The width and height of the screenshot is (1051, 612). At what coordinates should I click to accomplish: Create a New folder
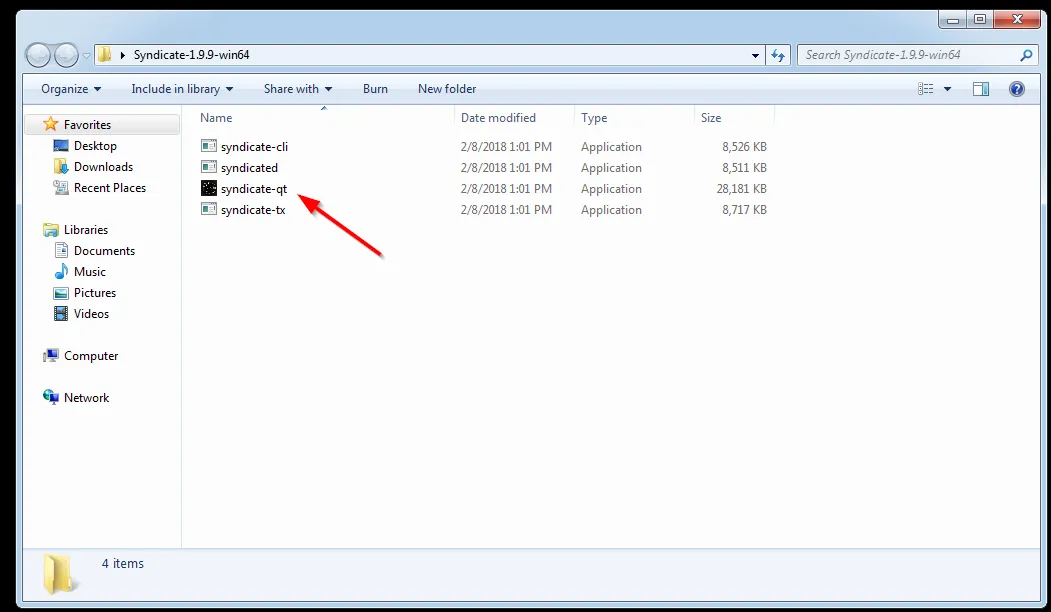point(447,88)
